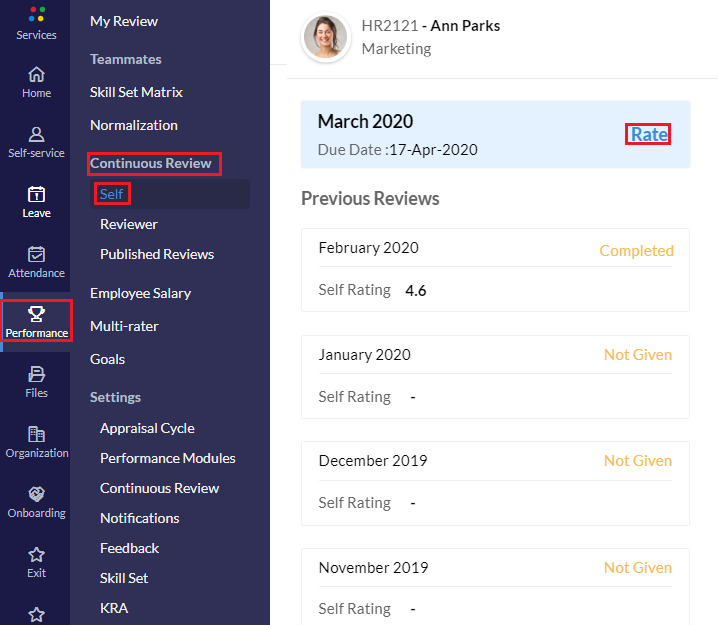Open My Review menu item
Image resolution: width=718 pixels, height=625 pixels.
[x=124, y=21]
